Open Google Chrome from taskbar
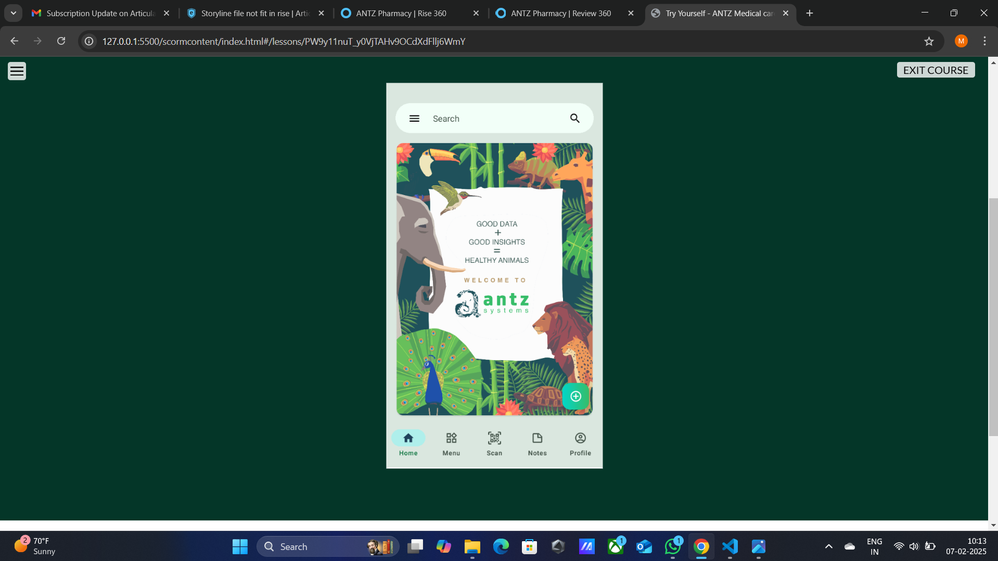This screenshot has width=998, height=561. (x=701, y=546)
